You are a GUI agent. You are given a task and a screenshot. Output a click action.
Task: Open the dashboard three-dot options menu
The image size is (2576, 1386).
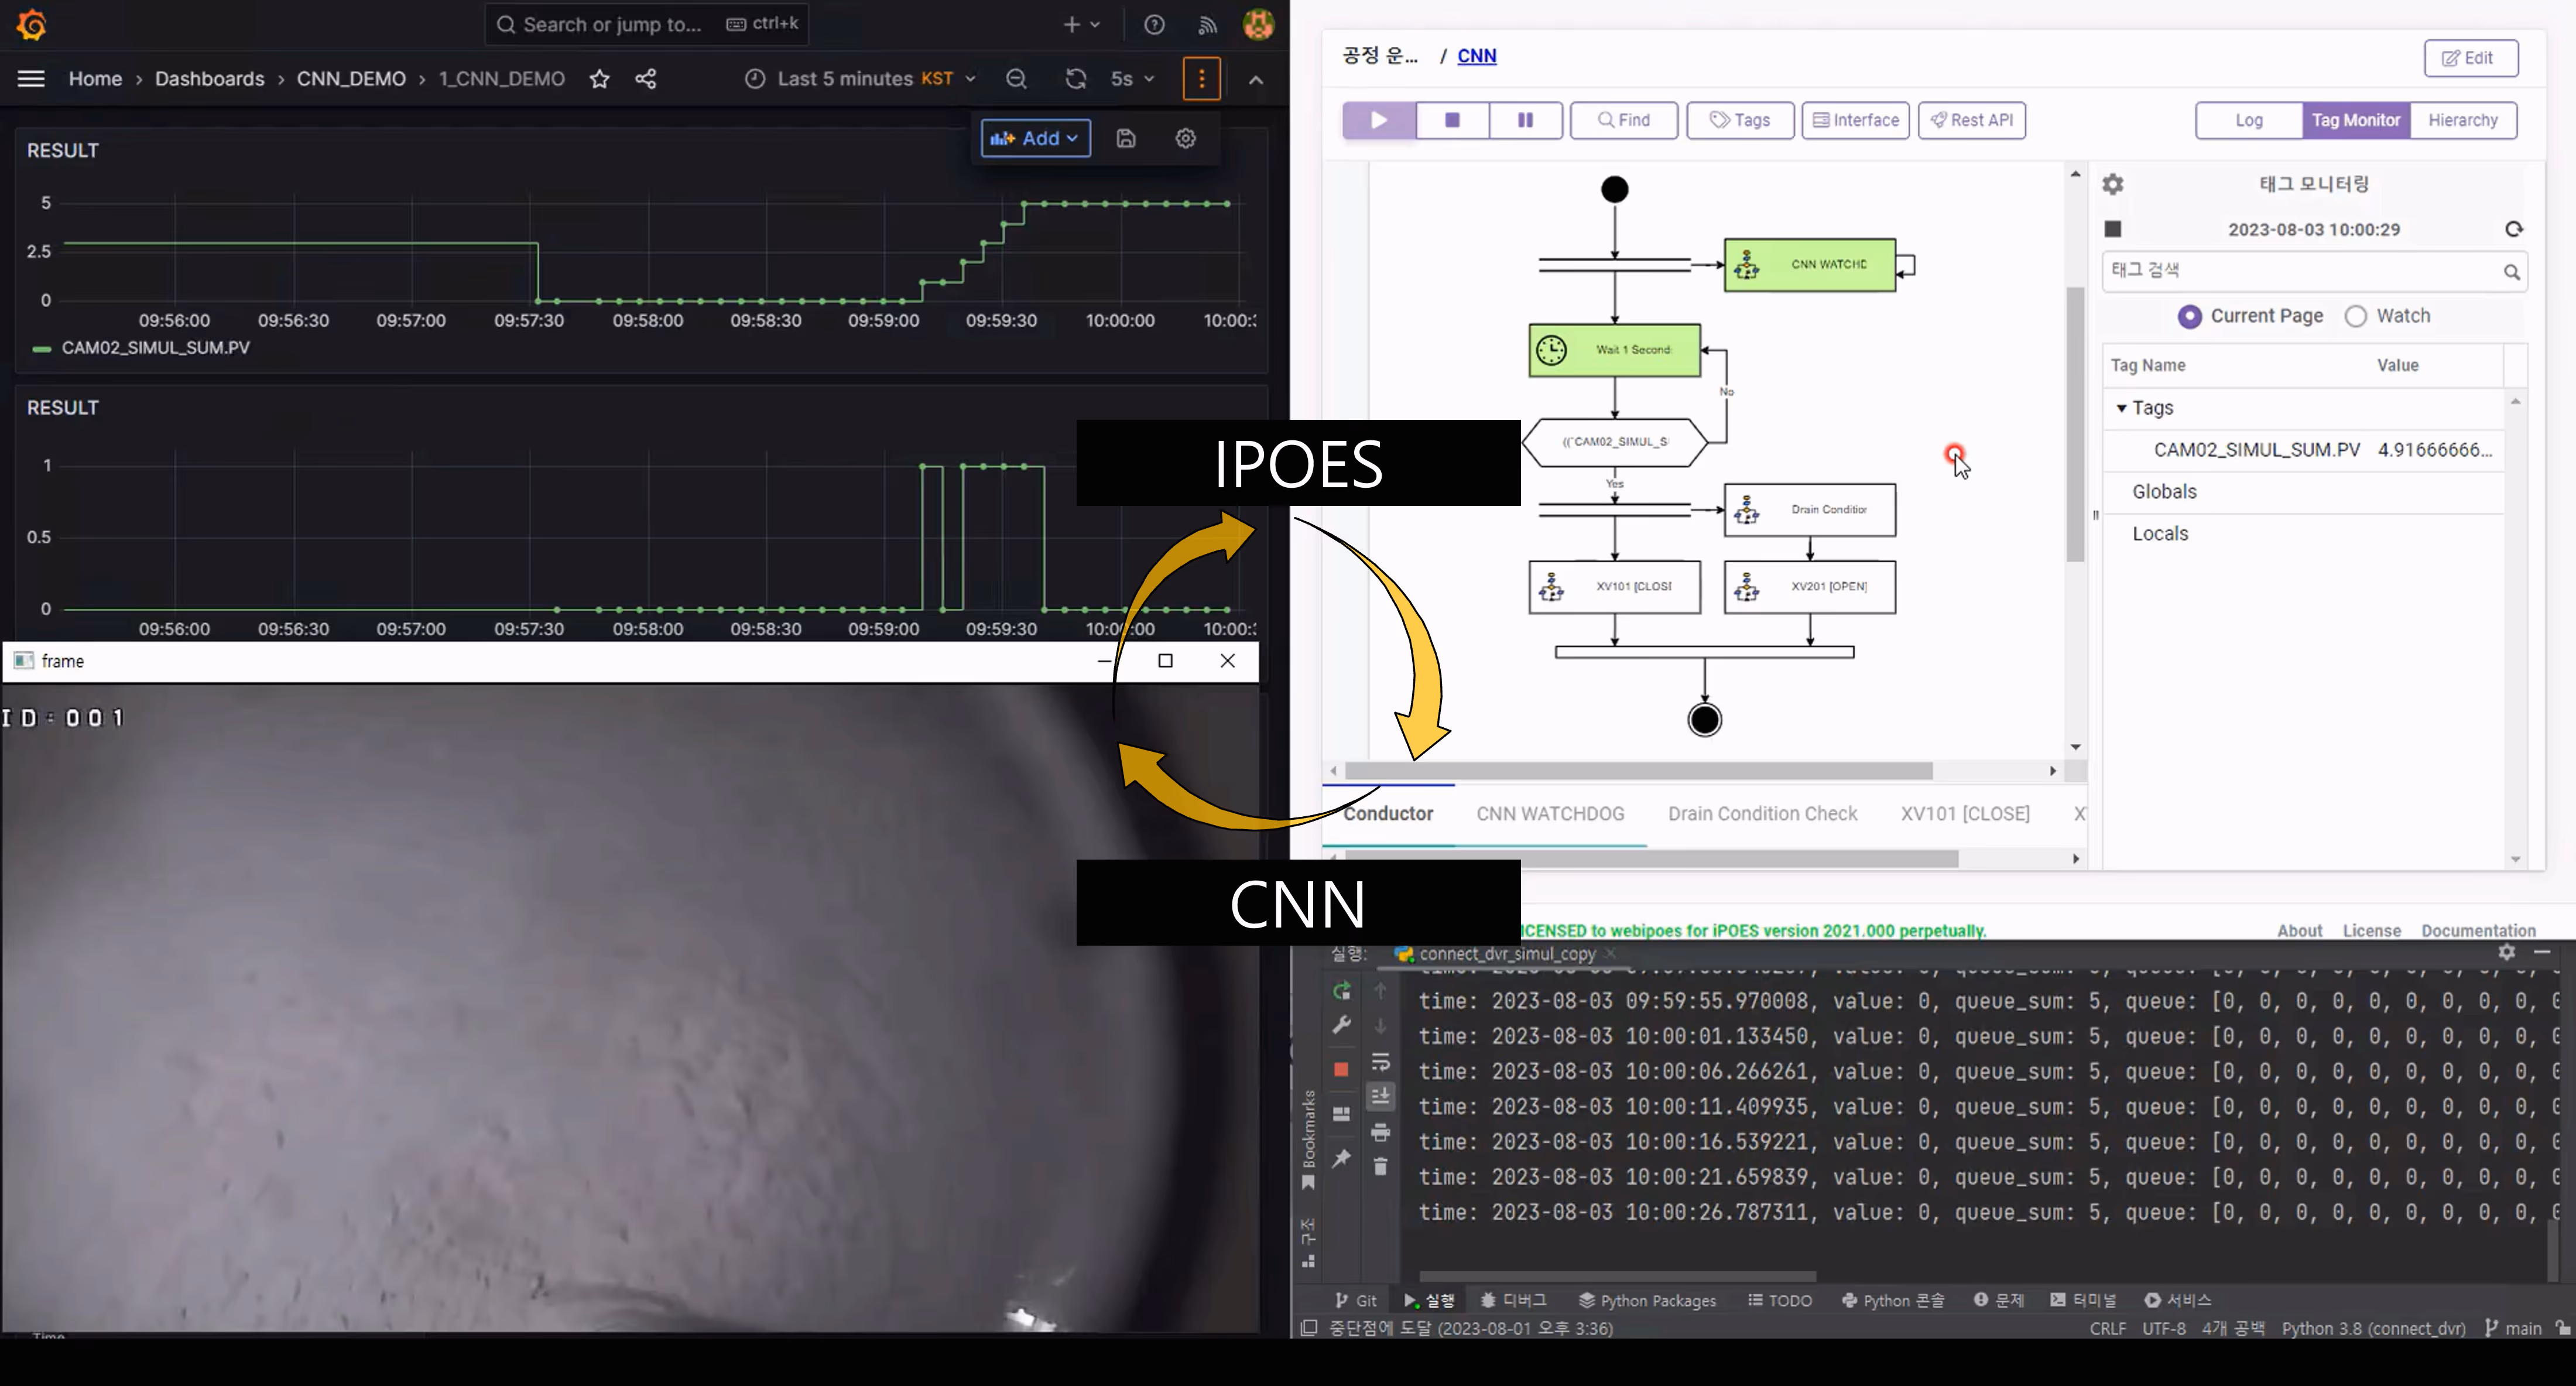tap(1201, 78)
